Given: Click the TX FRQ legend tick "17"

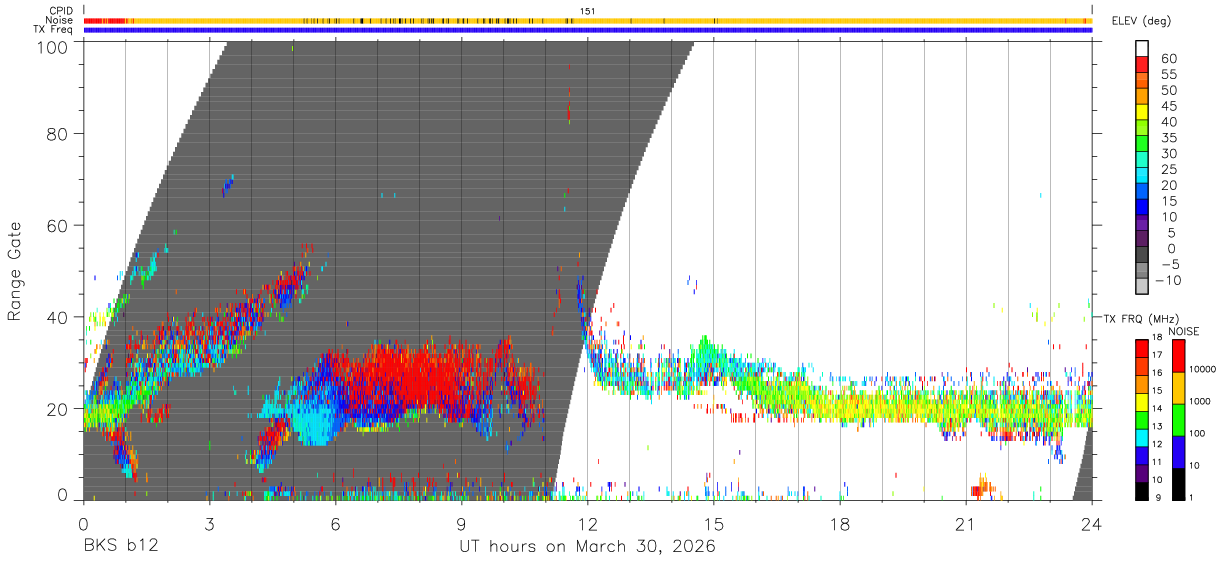Looking at the screenshot, I should (1158, 355).
